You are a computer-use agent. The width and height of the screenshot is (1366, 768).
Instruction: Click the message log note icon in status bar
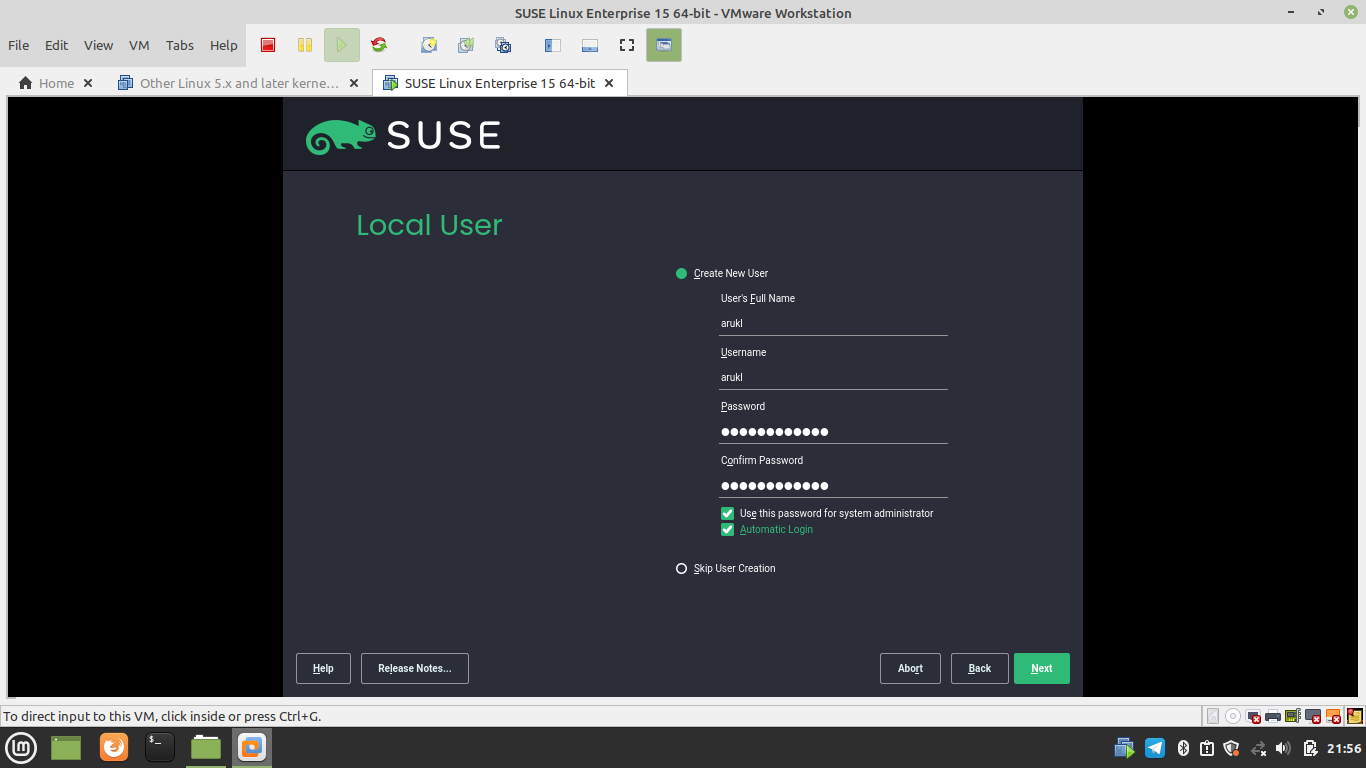tap(1355, 716)
